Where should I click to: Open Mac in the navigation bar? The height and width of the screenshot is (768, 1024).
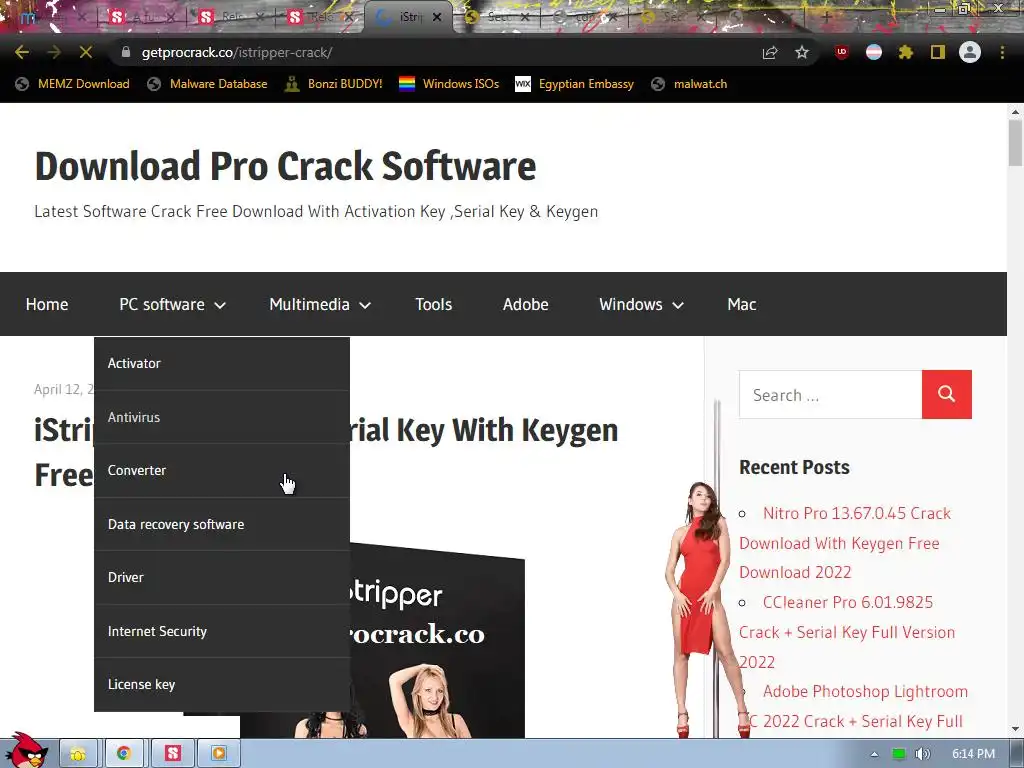pos(742,304)
